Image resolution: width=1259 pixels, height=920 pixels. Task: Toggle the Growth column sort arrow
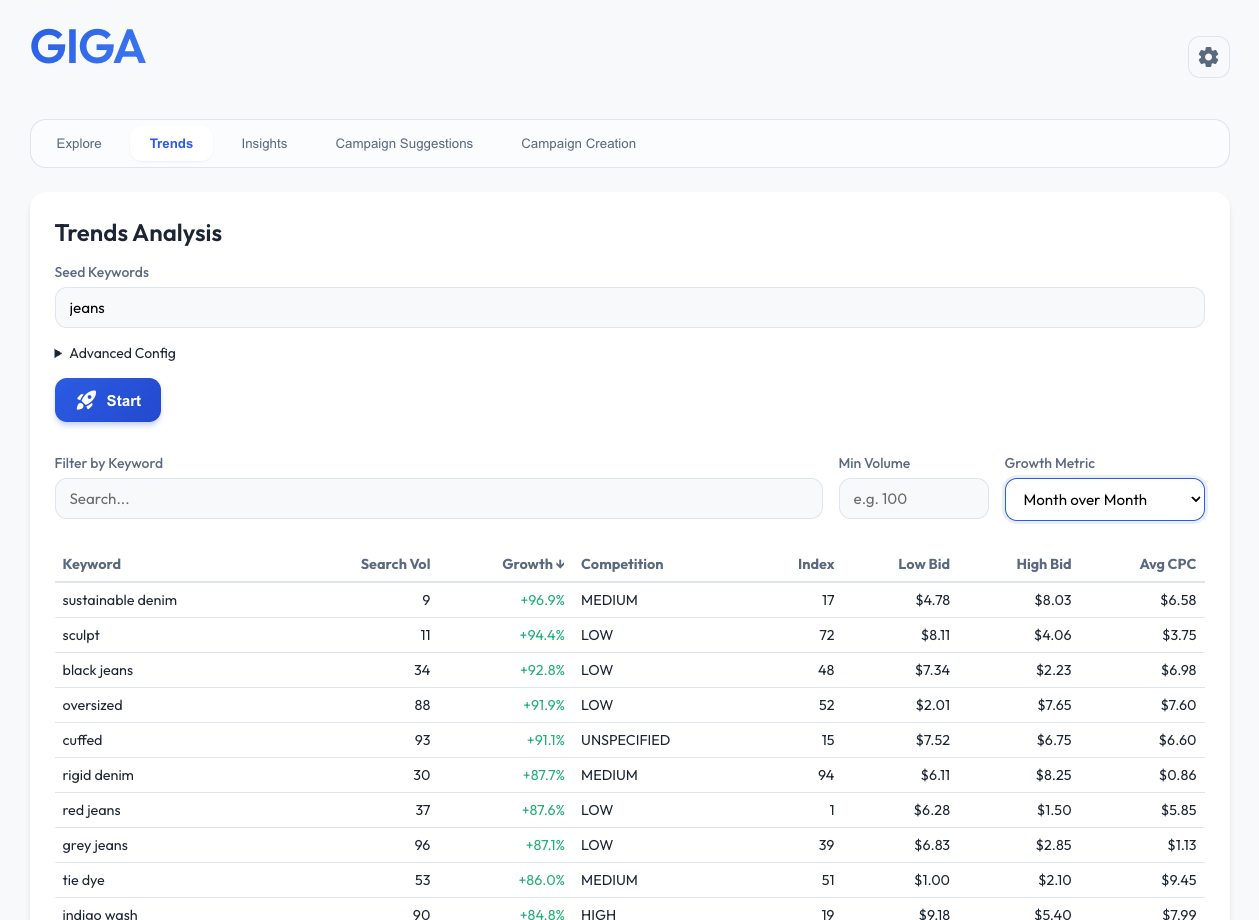pos(561,564)
